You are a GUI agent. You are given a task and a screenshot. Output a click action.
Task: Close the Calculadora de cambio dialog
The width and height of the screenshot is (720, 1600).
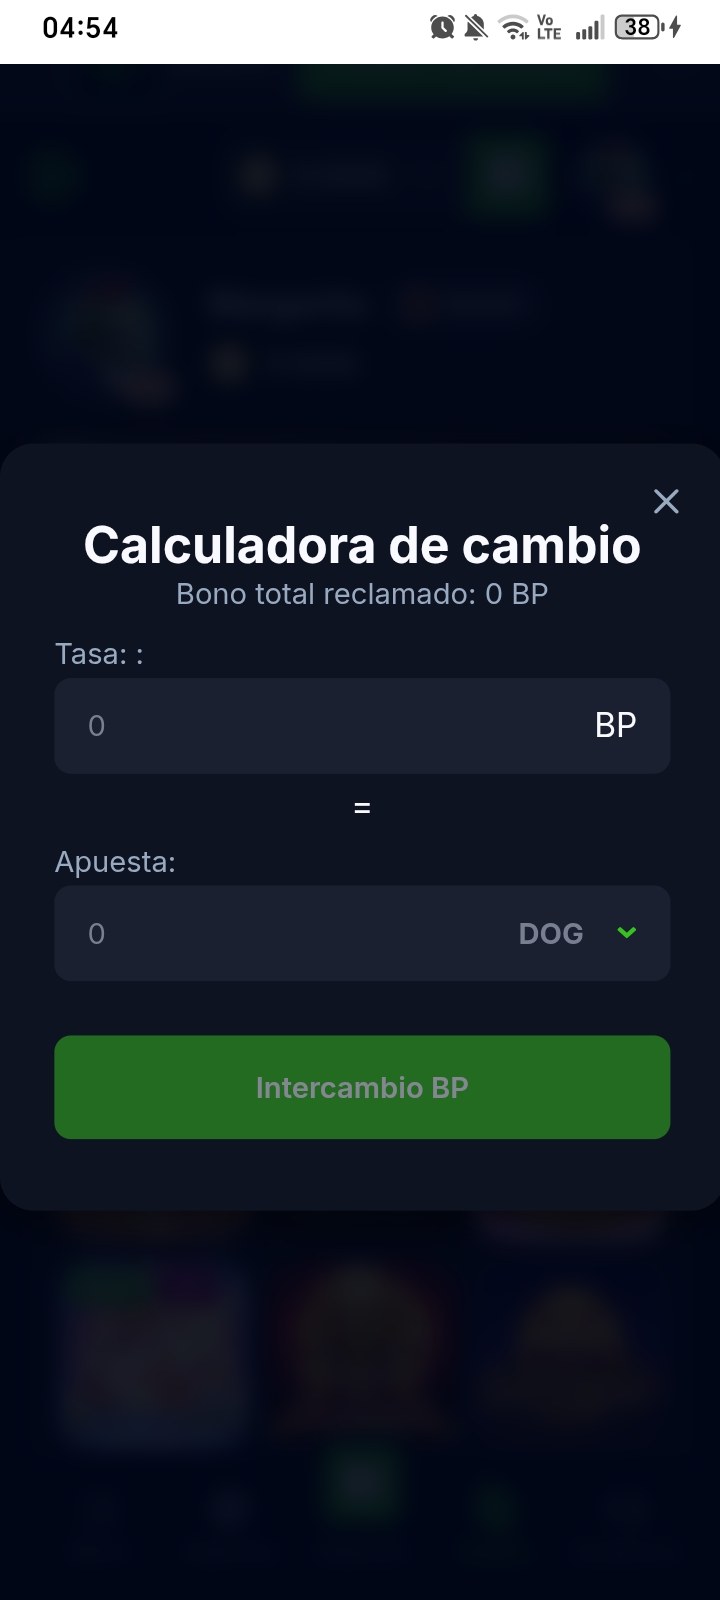click(666, 501)
